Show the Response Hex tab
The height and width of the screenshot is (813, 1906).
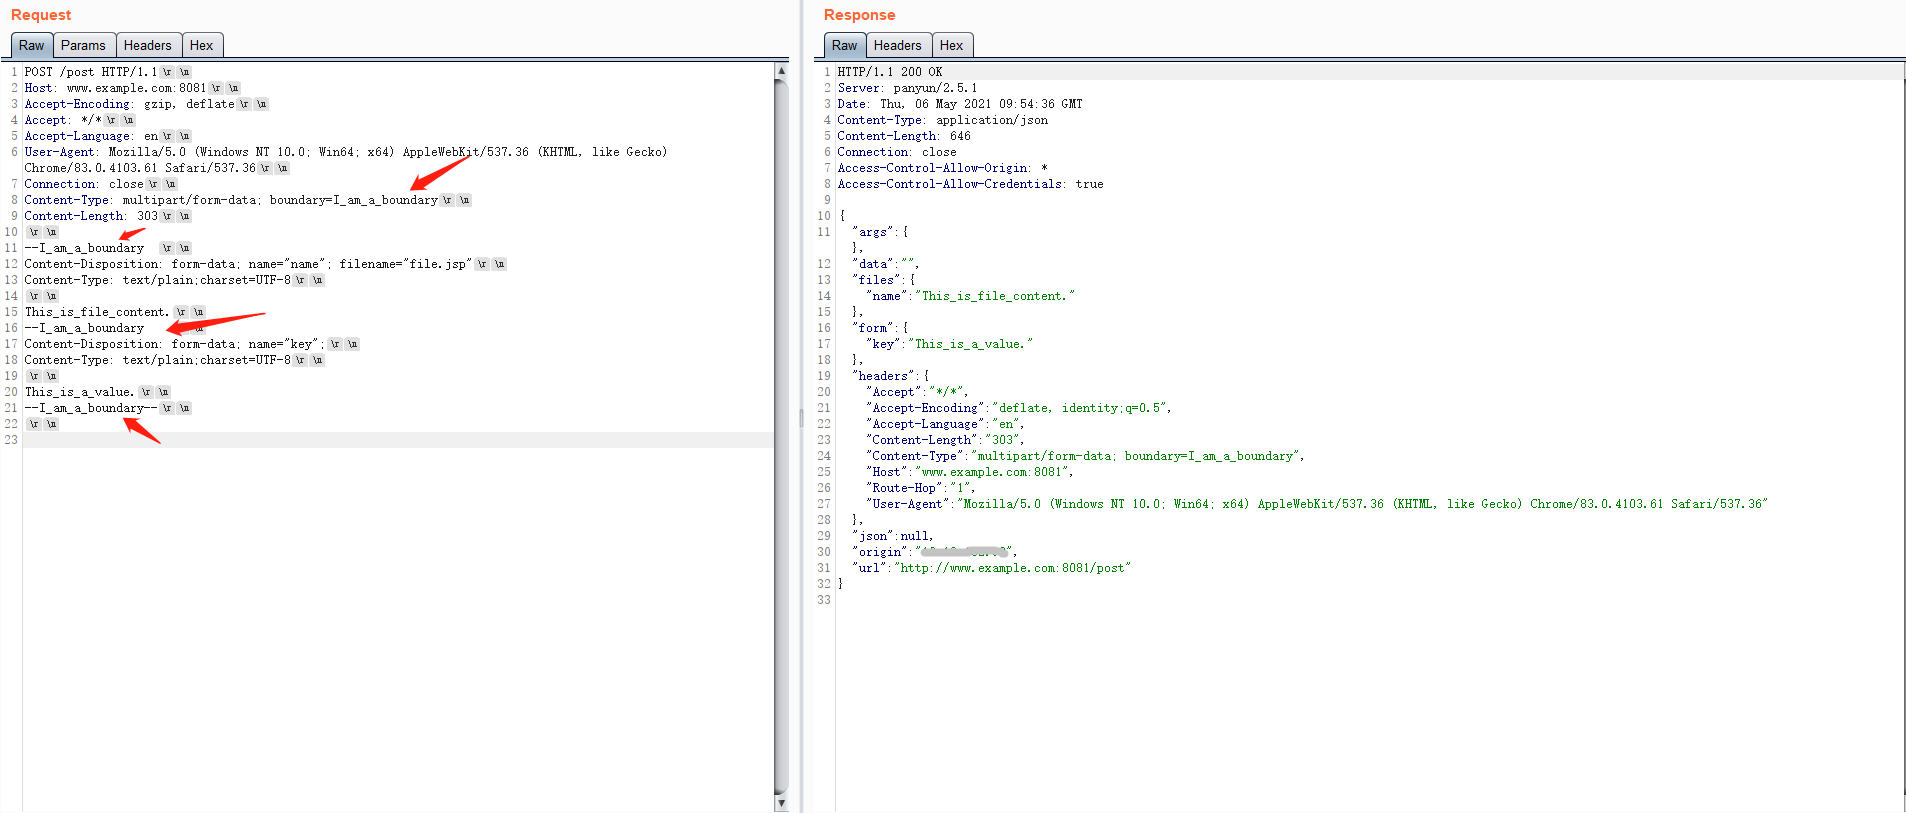[951, 45]
